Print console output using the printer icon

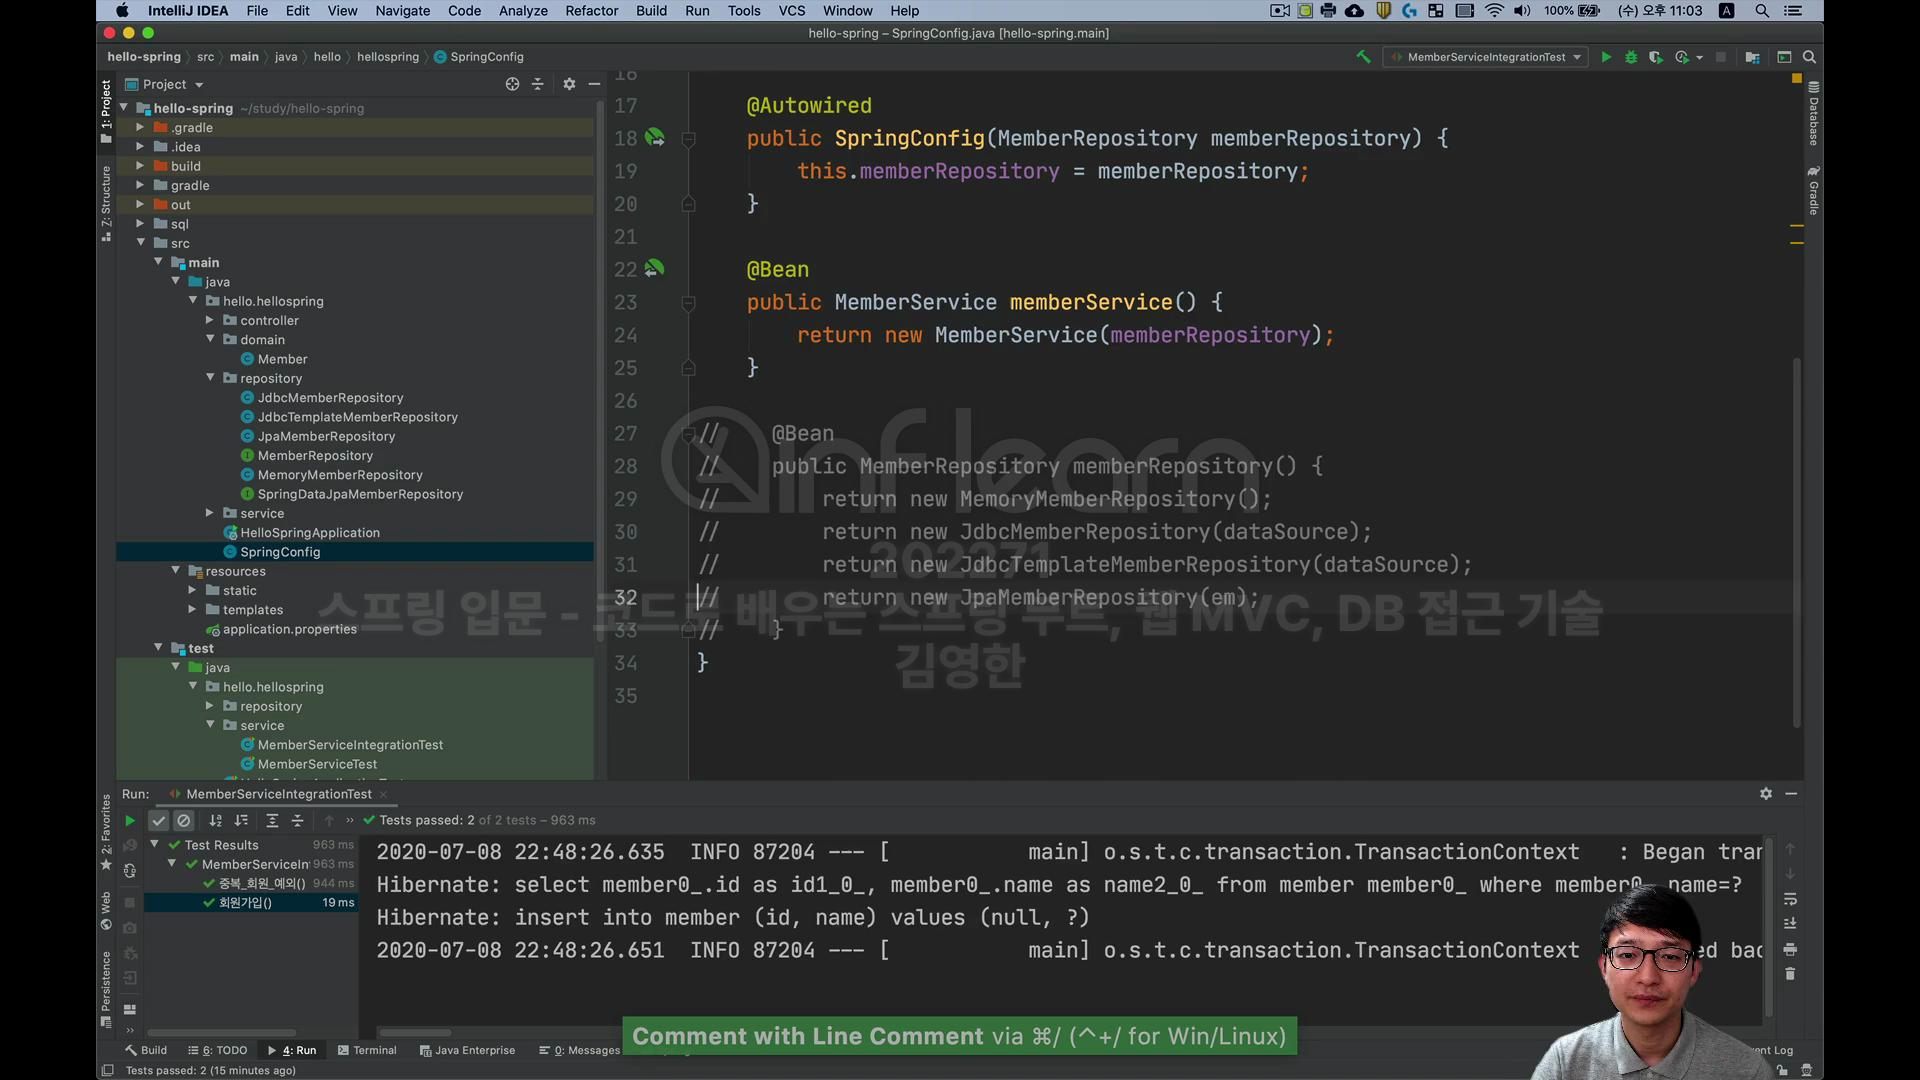point(1790,949)
